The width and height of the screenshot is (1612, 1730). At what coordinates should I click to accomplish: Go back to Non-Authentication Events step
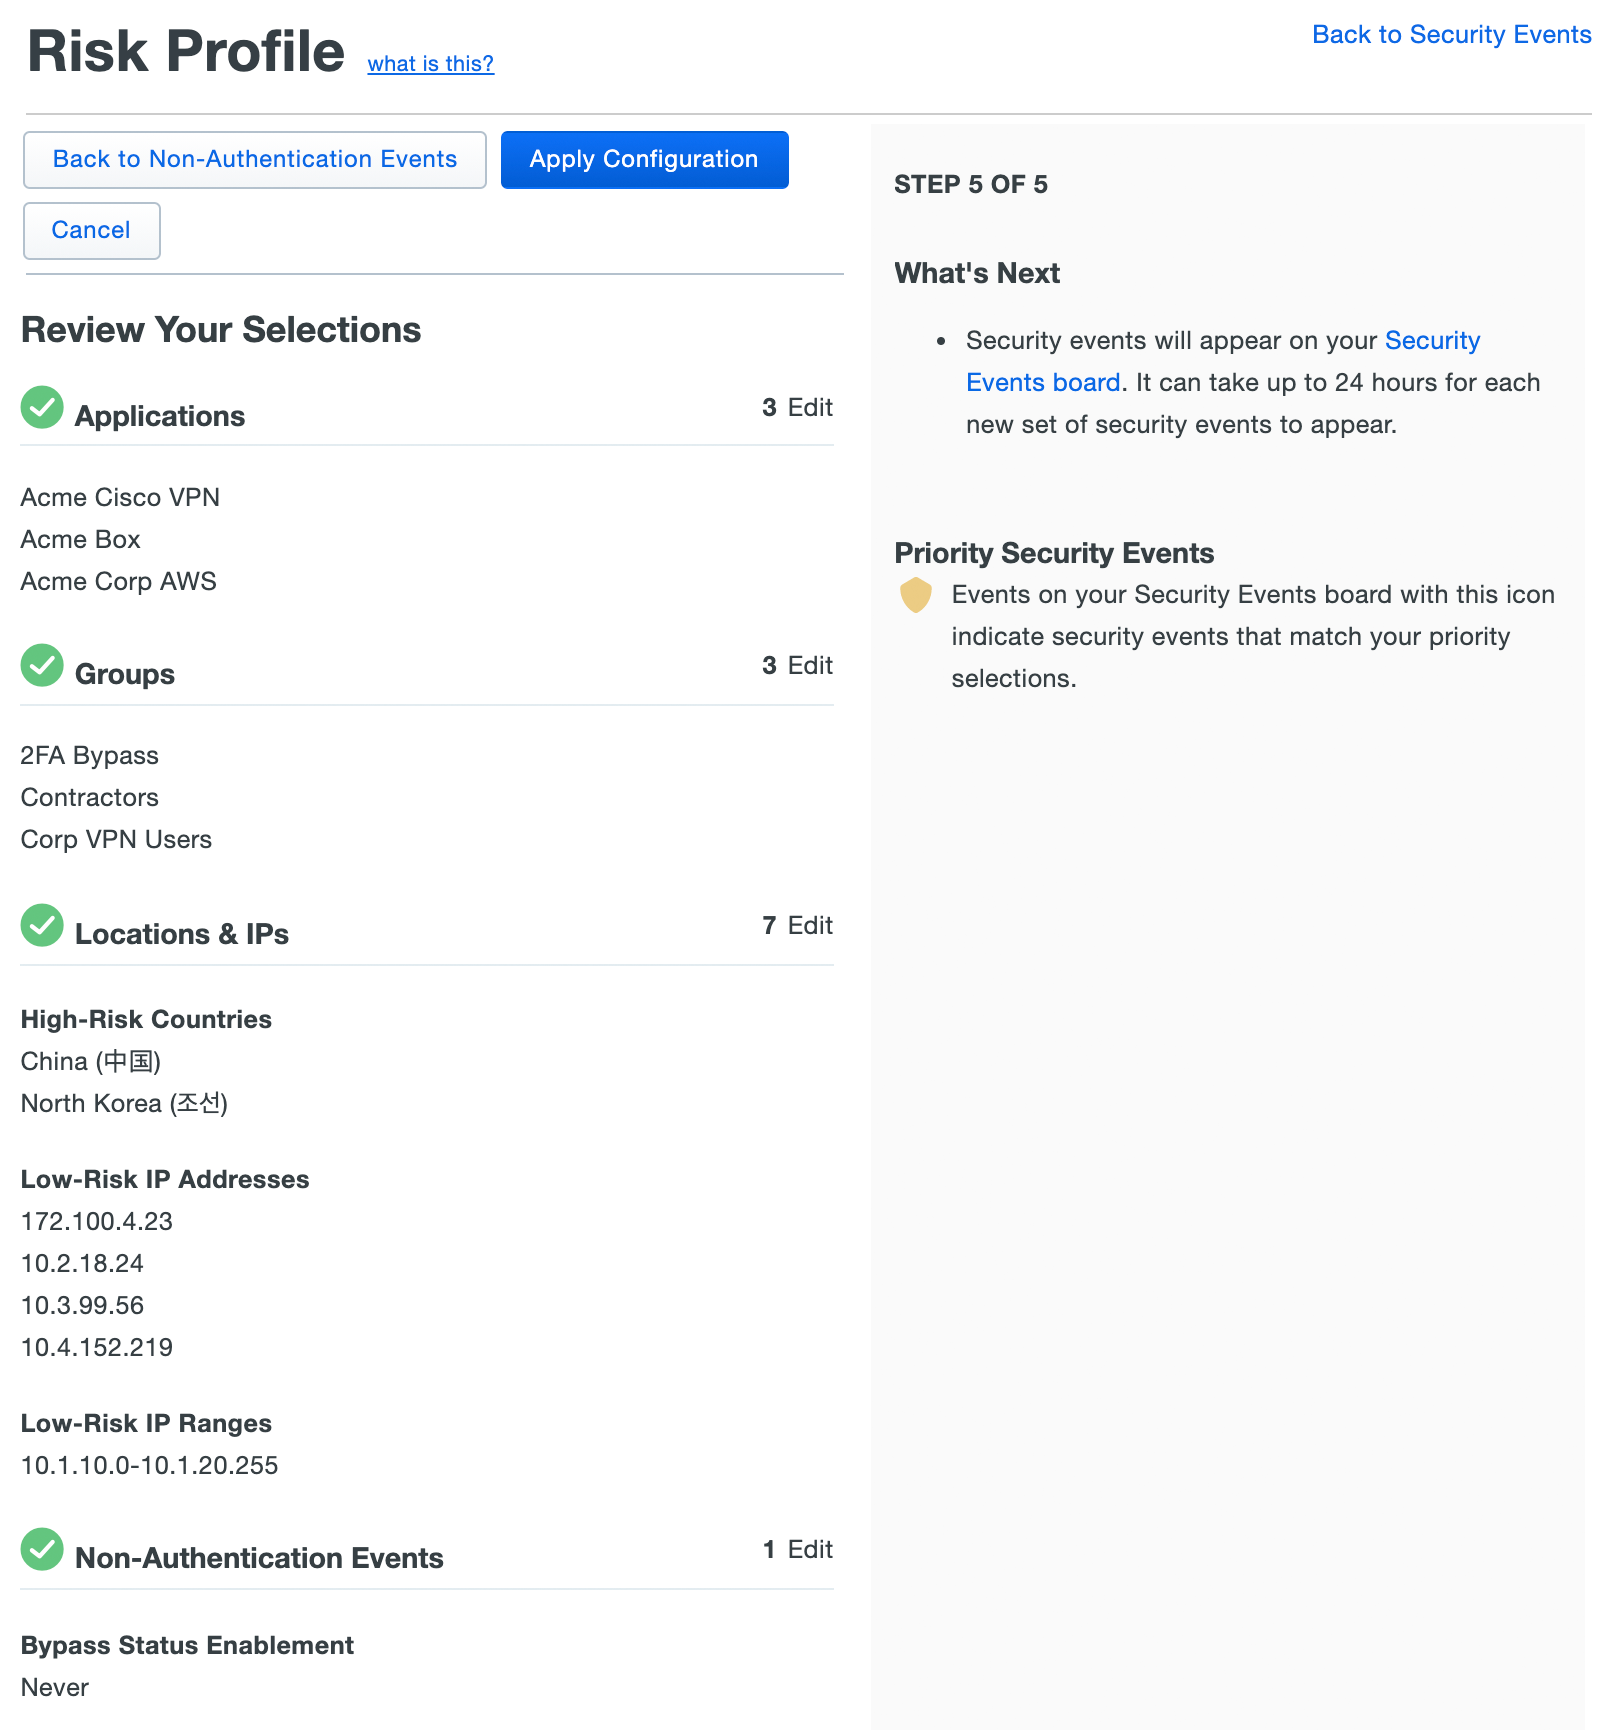(x=255, y=160)
